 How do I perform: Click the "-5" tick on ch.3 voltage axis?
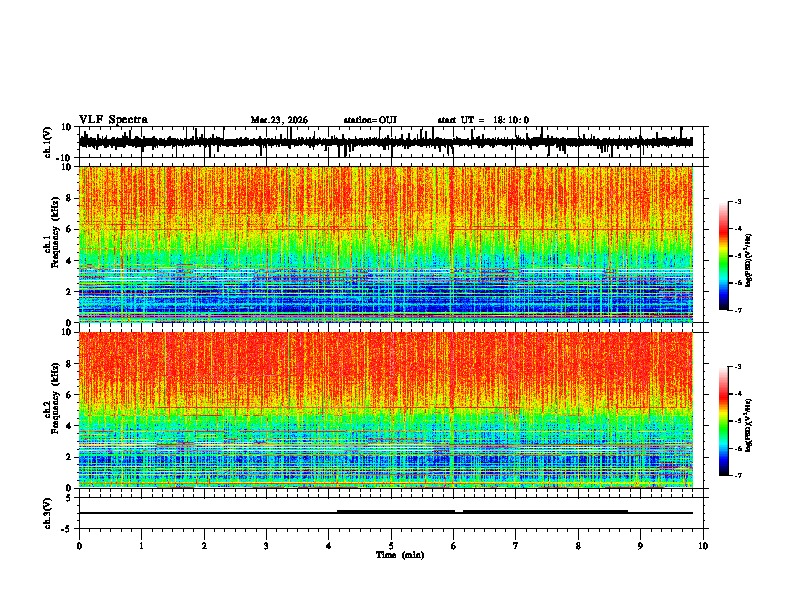[x=68, y=529]
